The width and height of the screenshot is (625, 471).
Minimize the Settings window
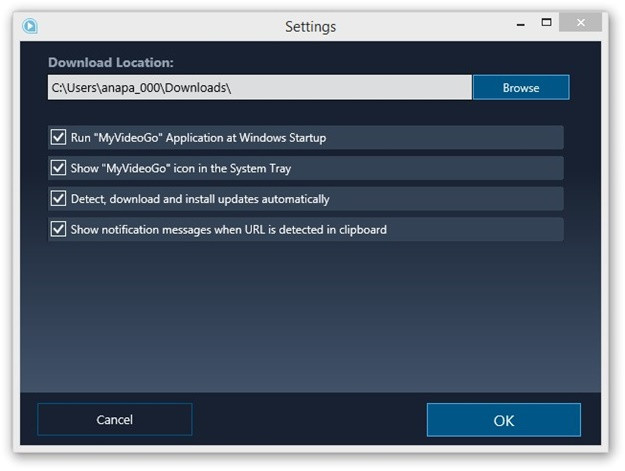point(521,25)
